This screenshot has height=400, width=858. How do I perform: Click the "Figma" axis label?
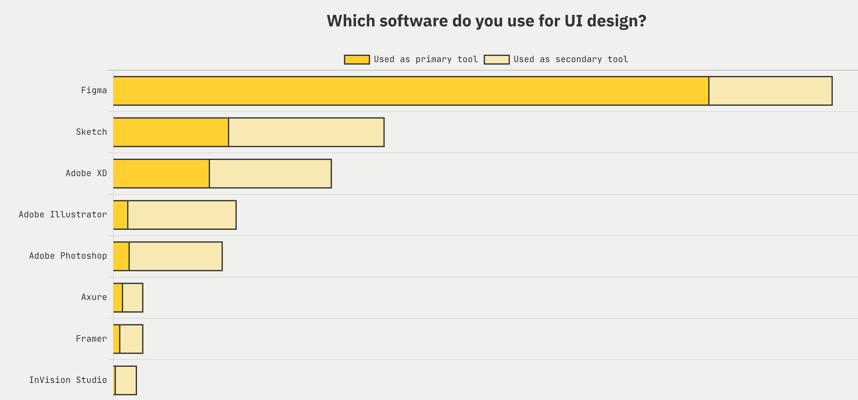click(94, 91)
